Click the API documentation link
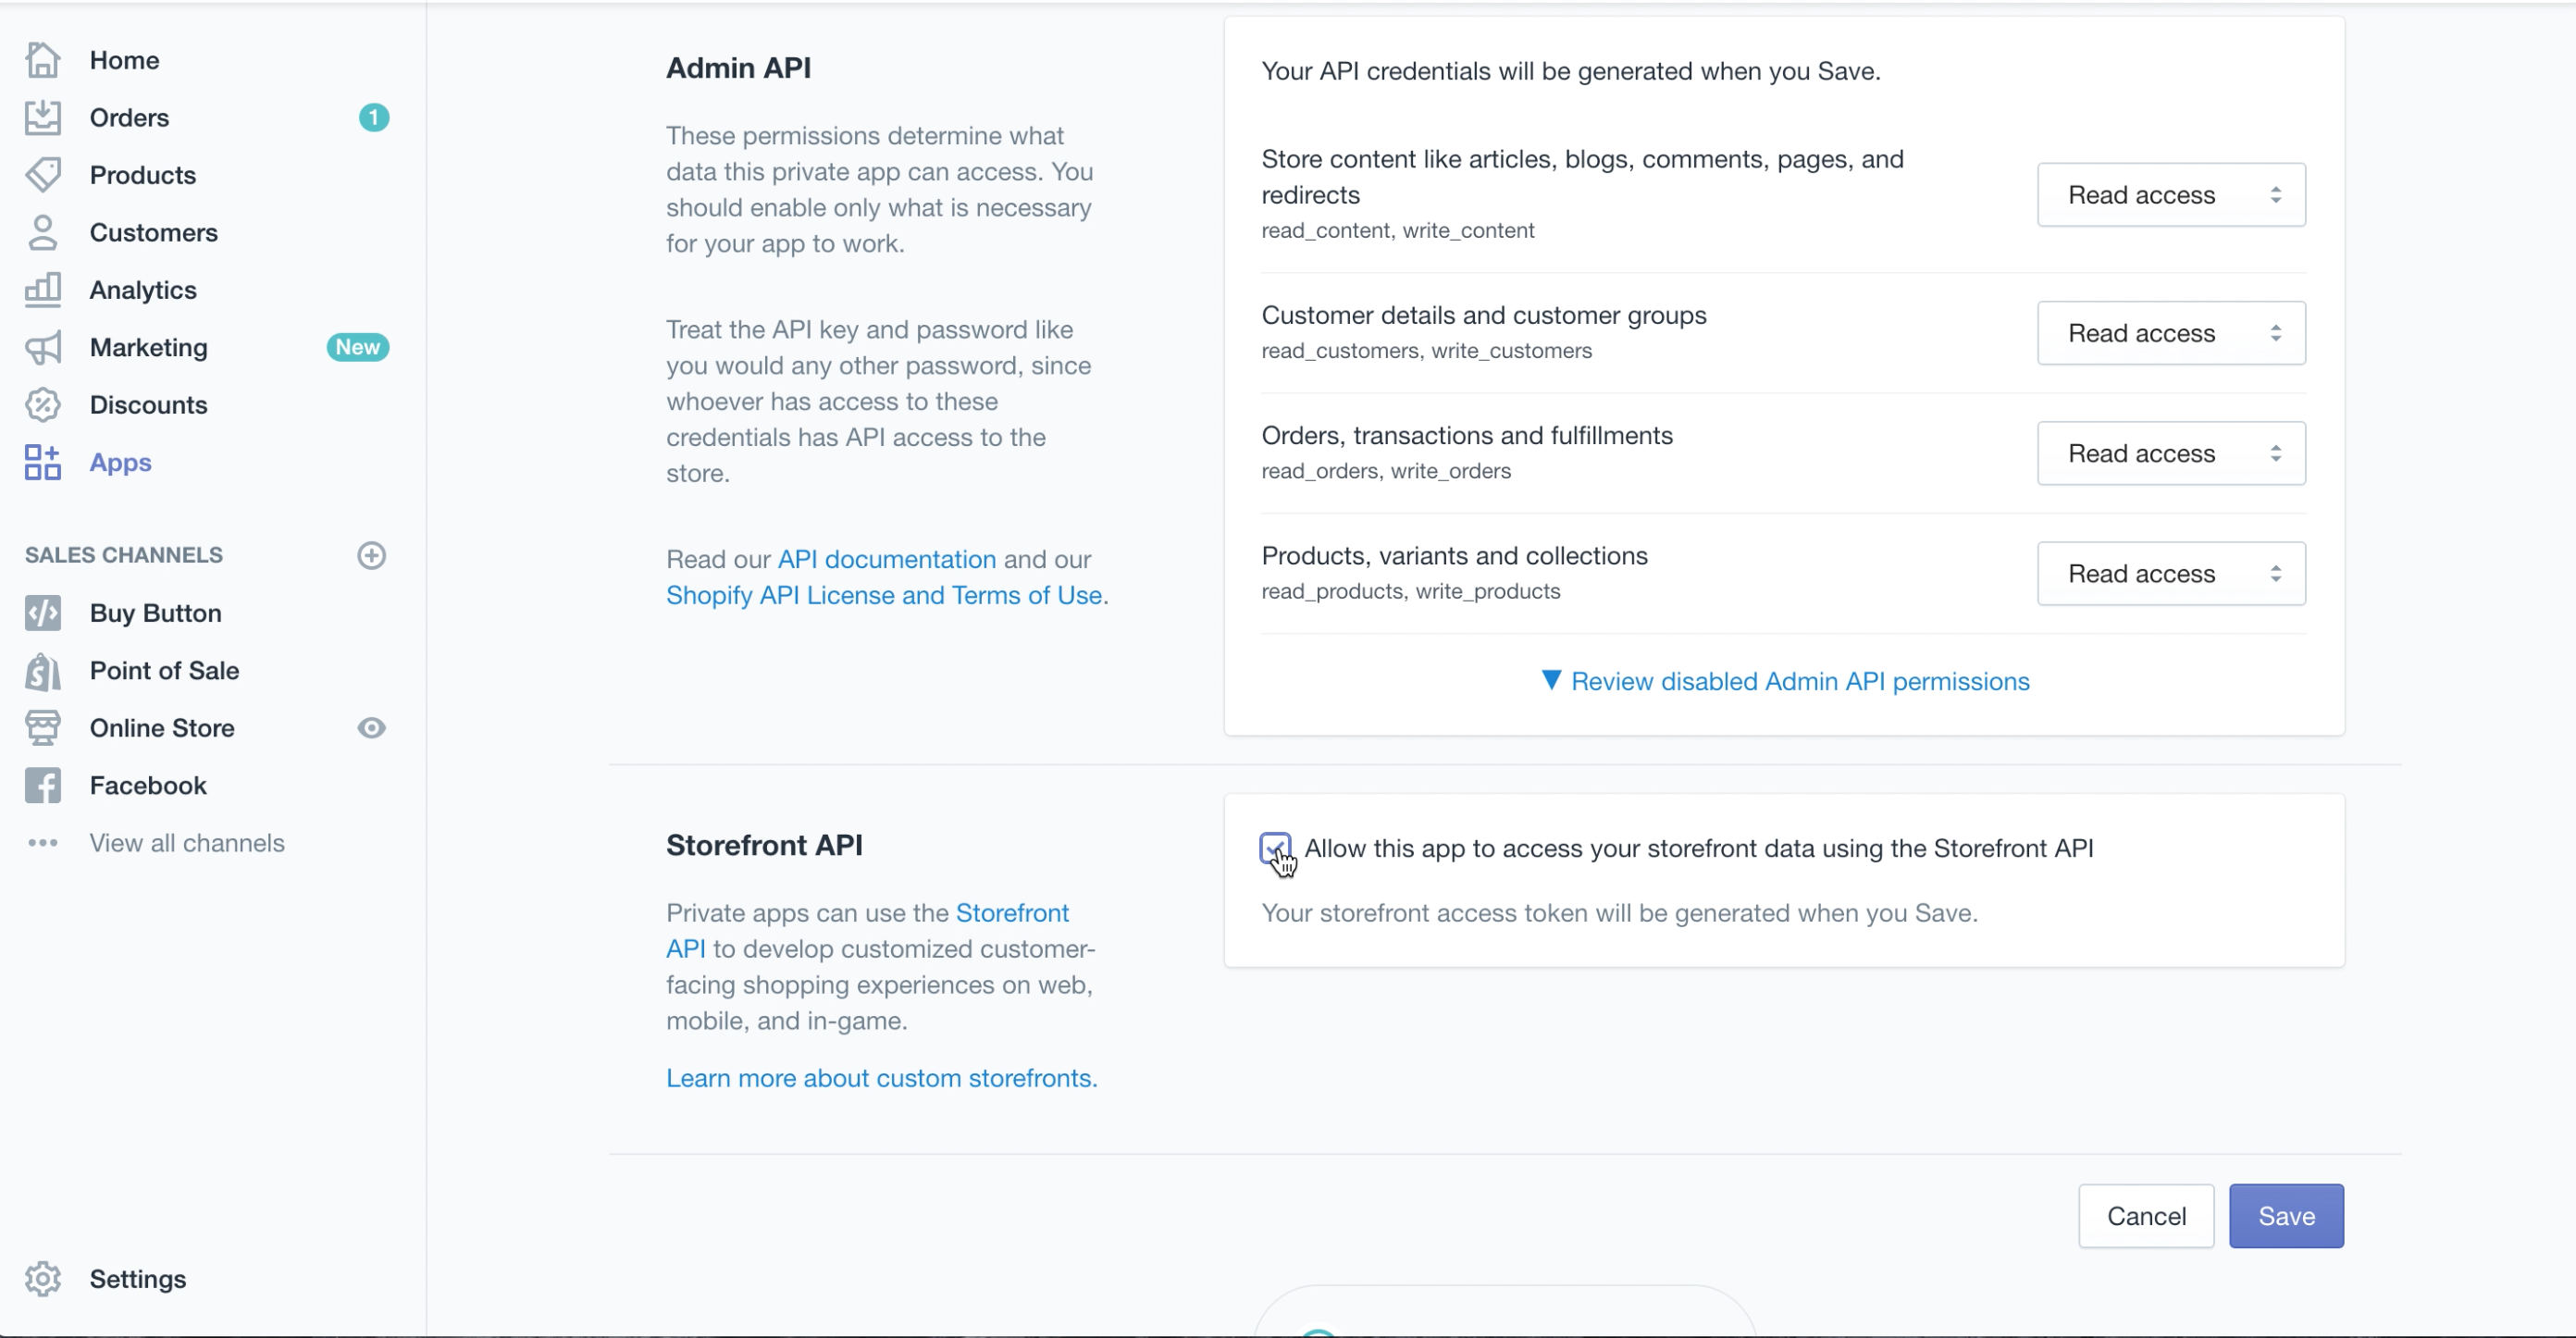 885,557
